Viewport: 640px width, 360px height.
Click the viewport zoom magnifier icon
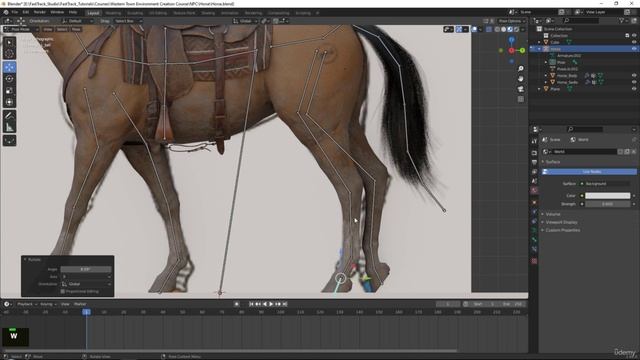[521, 69]
